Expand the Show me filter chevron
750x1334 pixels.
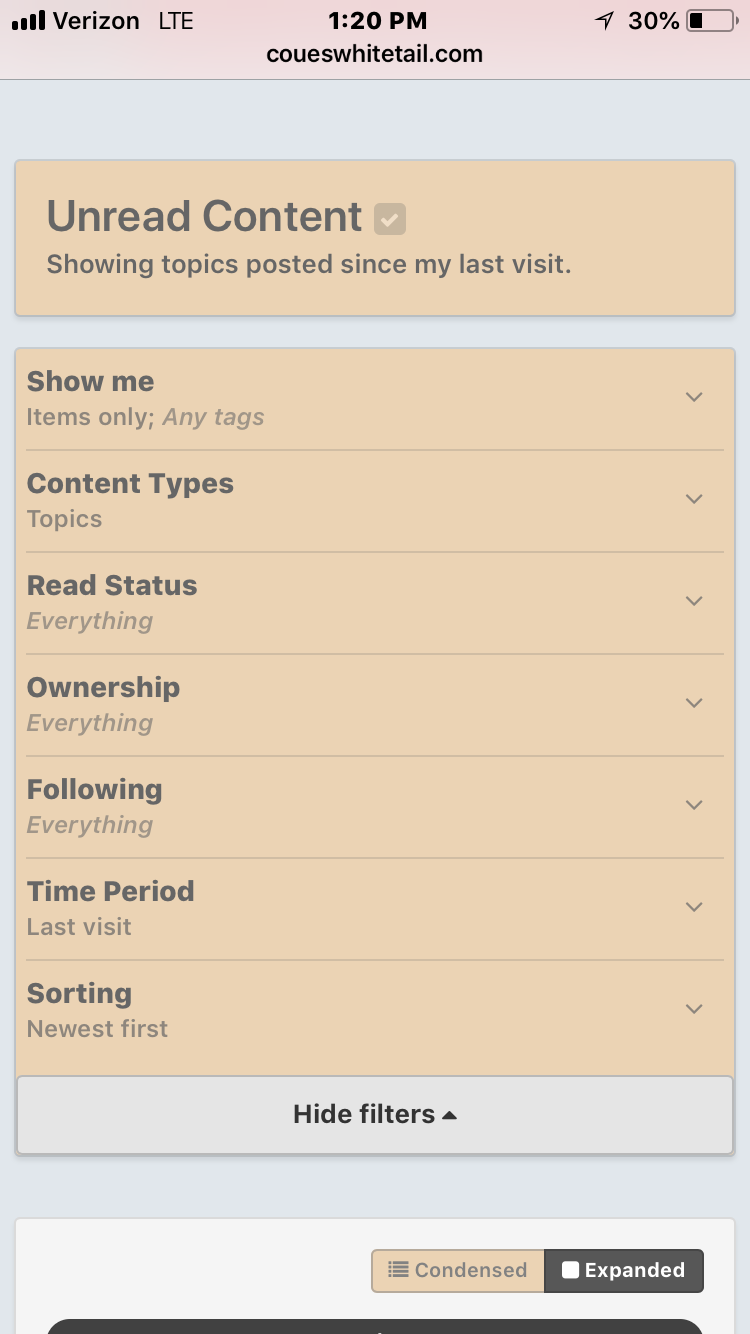(694, 397)
